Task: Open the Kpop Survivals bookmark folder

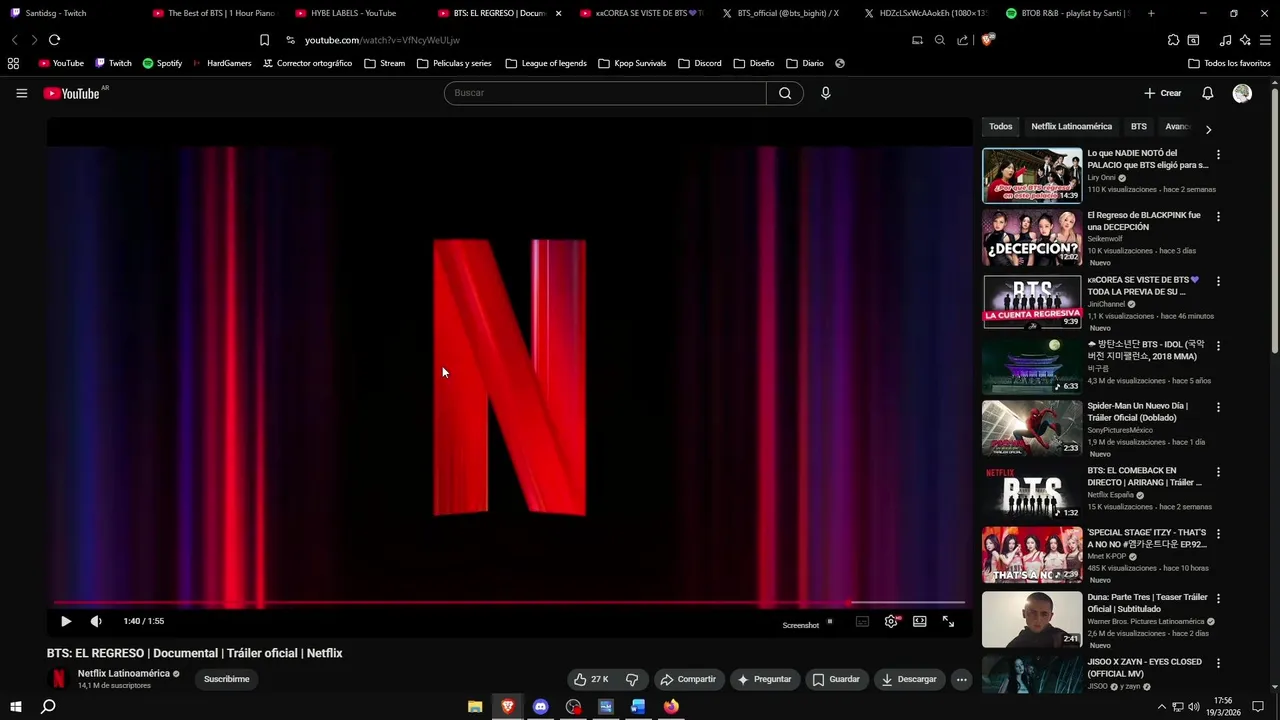Action: [x=632, y=63]
